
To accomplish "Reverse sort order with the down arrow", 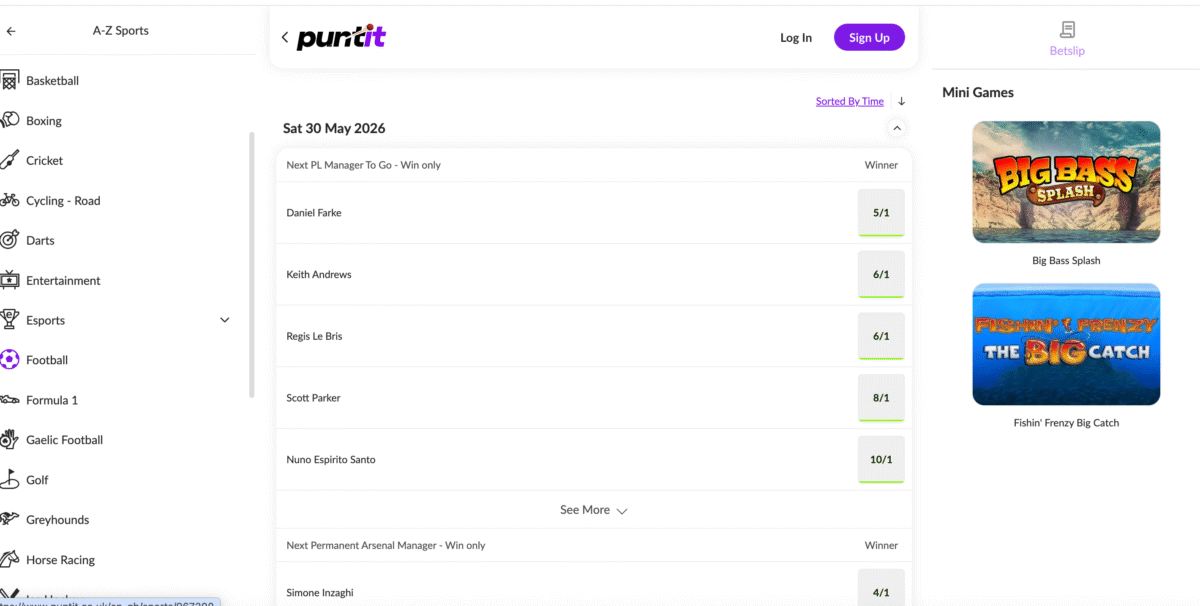I will click(x=901, y=101).
